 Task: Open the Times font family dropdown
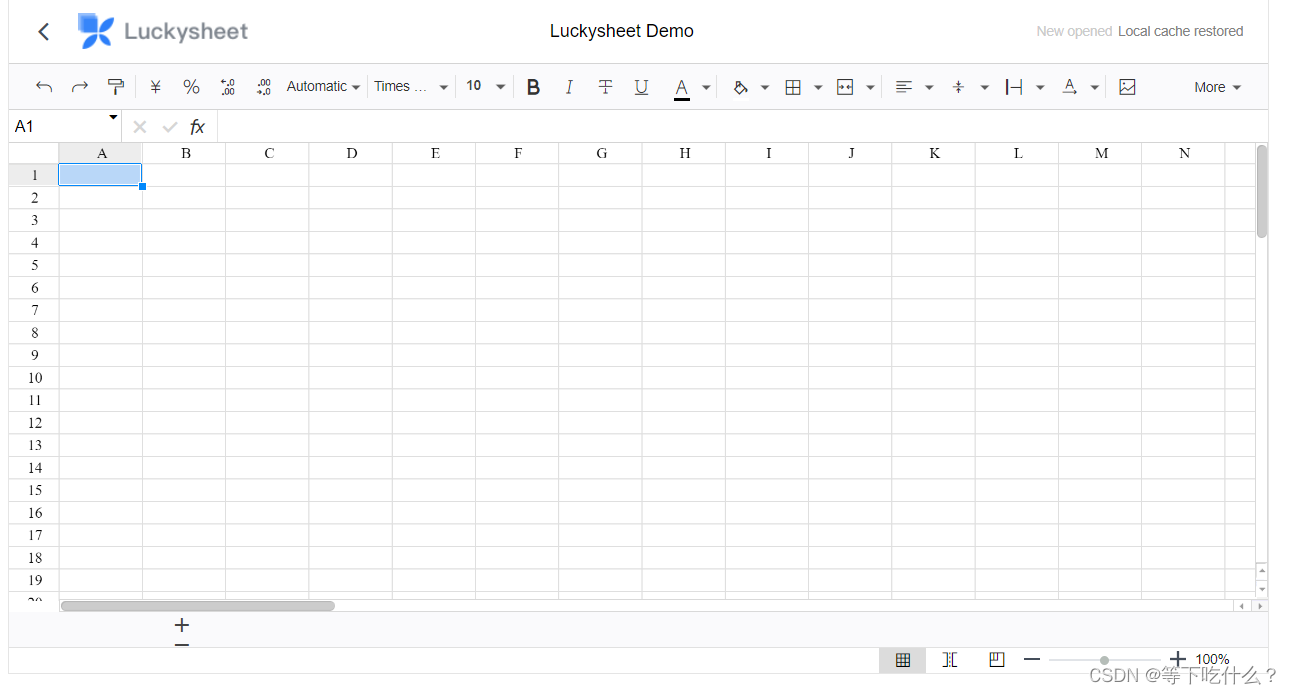point(411,87)
